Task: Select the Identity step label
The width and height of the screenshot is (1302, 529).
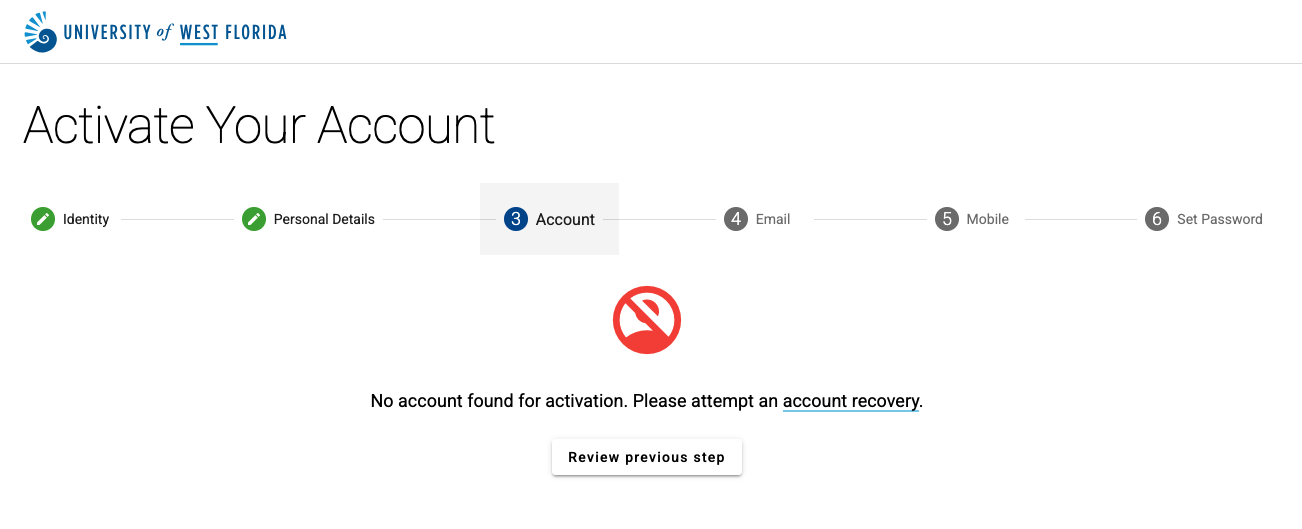Action: pos(86,219)
